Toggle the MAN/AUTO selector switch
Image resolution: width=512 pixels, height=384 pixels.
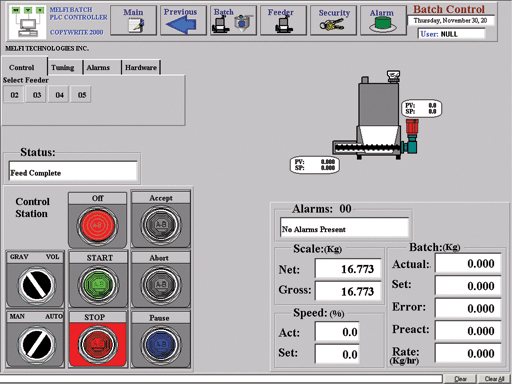pos(36,345)
